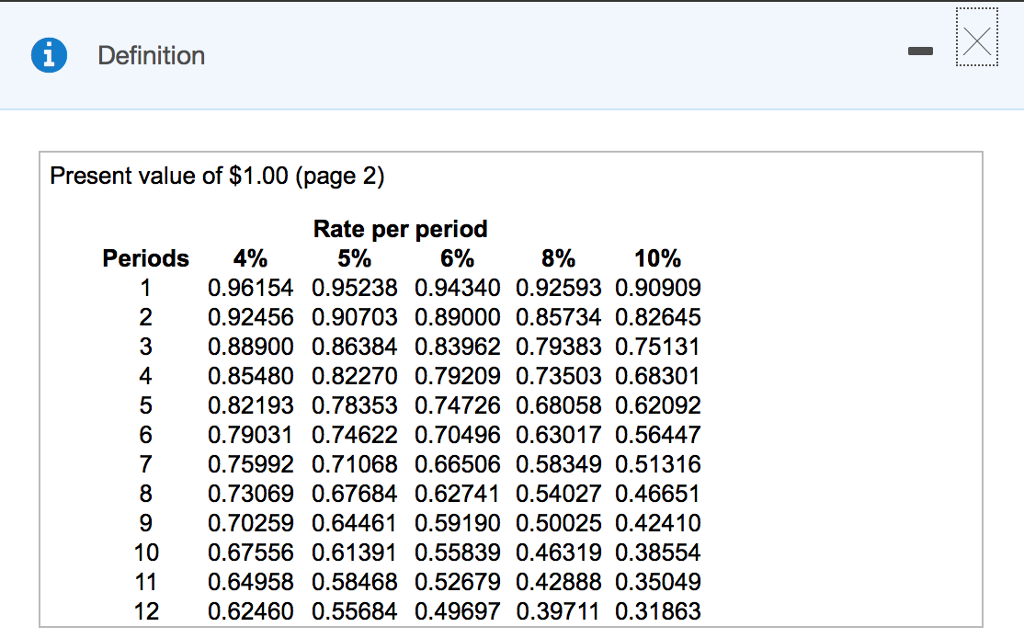Select the 6% column header
1024x638 pixels.
[x=457, y=258]
